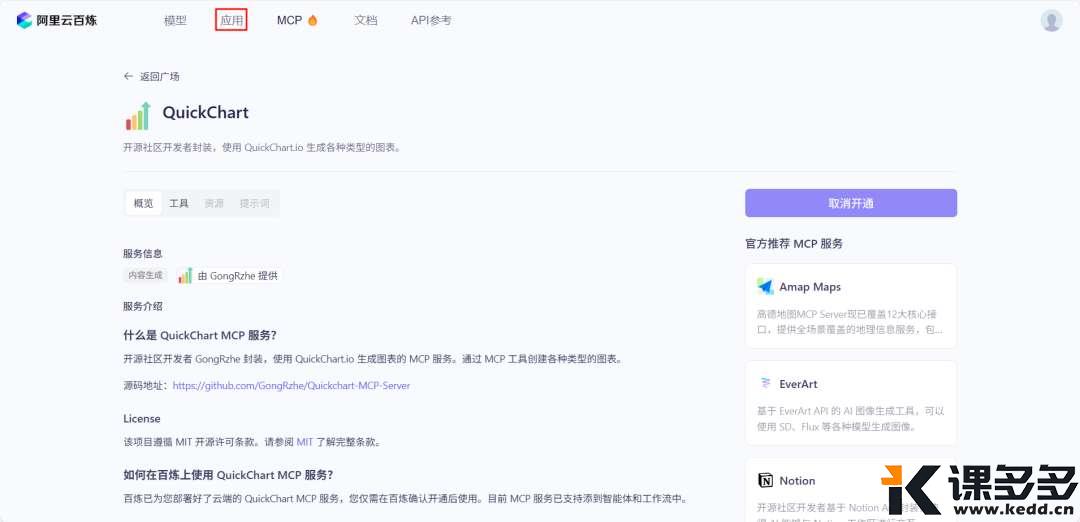
Task: Click the License heading
Action: pos(142,419)
